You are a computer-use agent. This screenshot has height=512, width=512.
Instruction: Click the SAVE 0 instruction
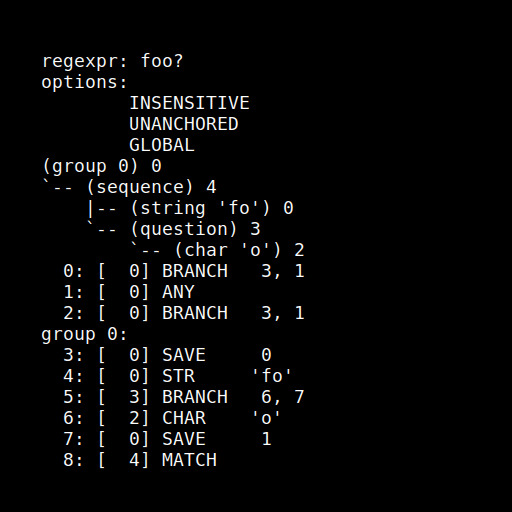pyautogui.click(x=167, y=355)
